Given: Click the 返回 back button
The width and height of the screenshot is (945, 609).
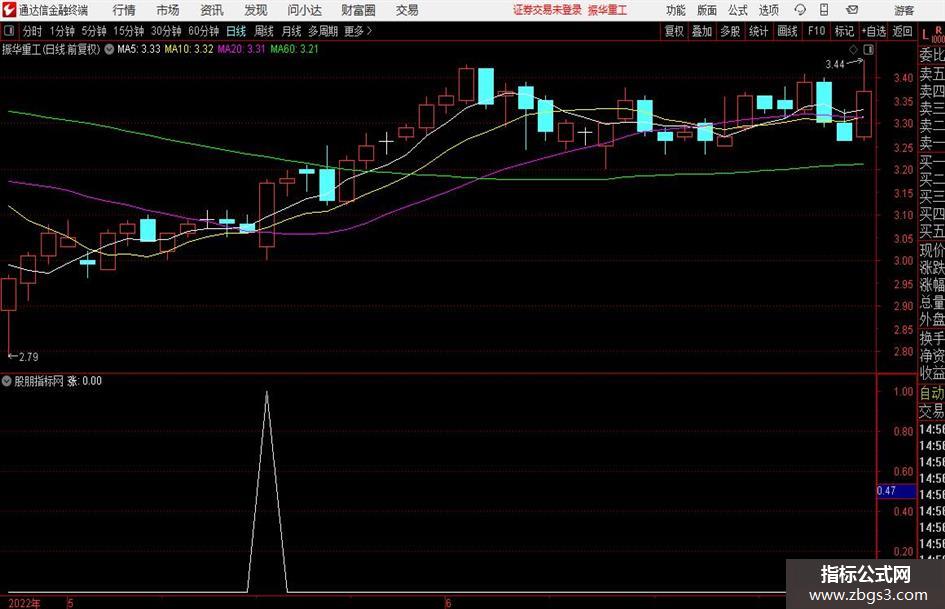Looking at the screenshot, I should [902, 31].
